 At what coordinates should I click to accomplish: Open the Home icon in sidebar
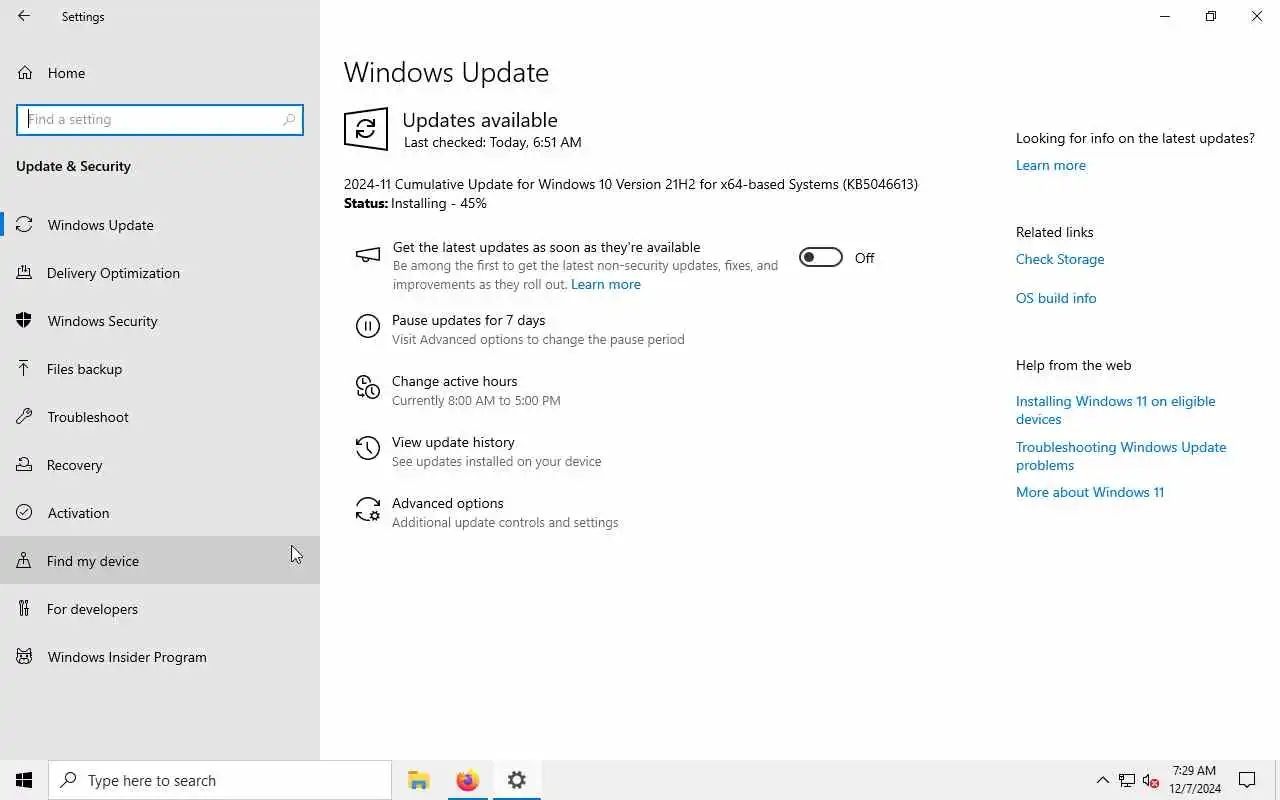click(25, 73)
